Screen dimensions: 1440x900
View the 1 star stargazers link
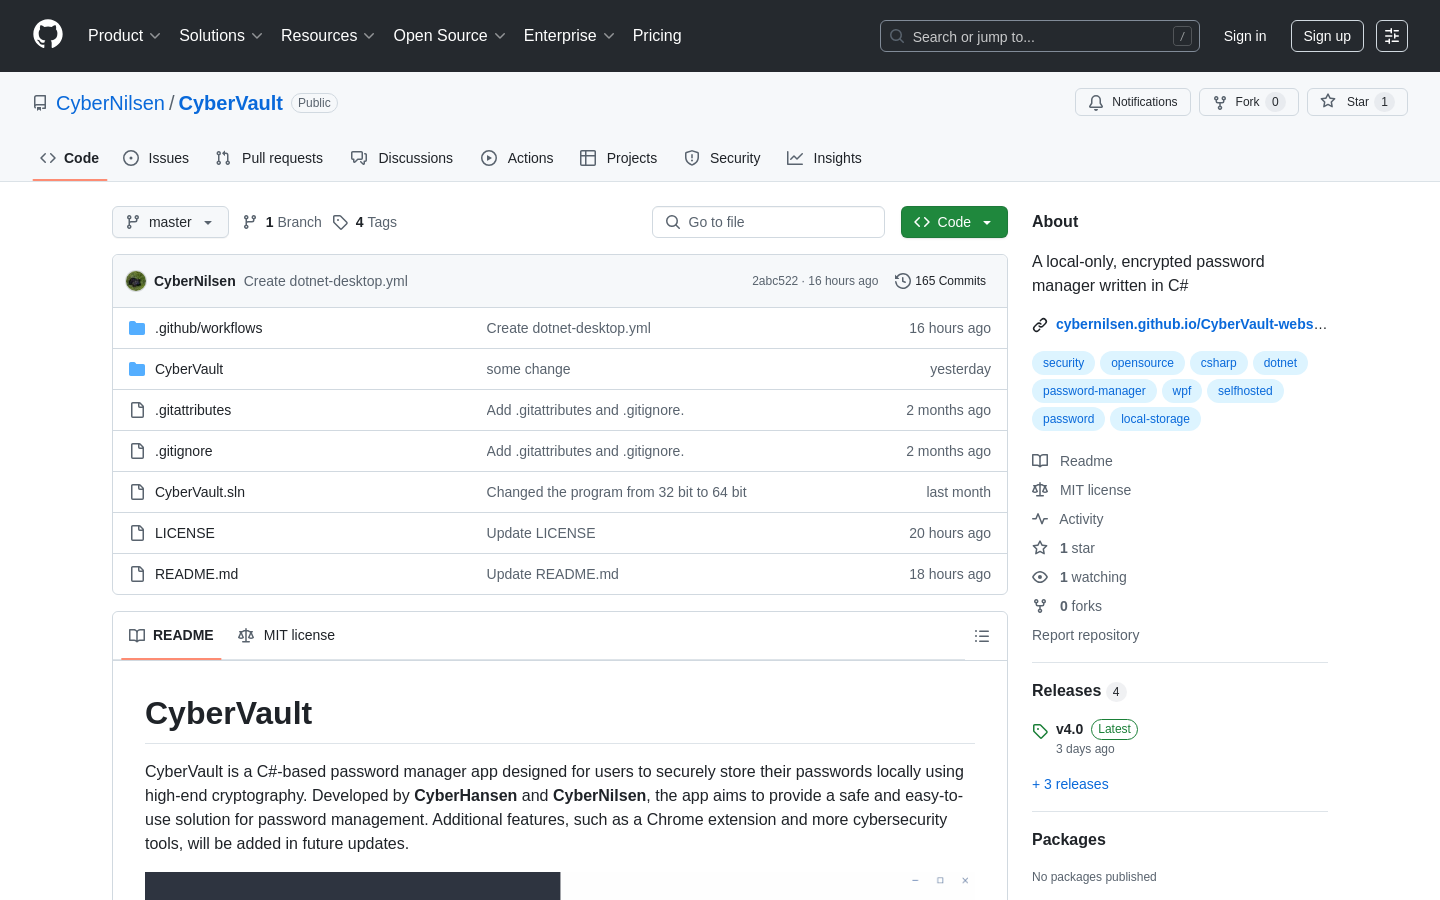tap(1064, 548)
